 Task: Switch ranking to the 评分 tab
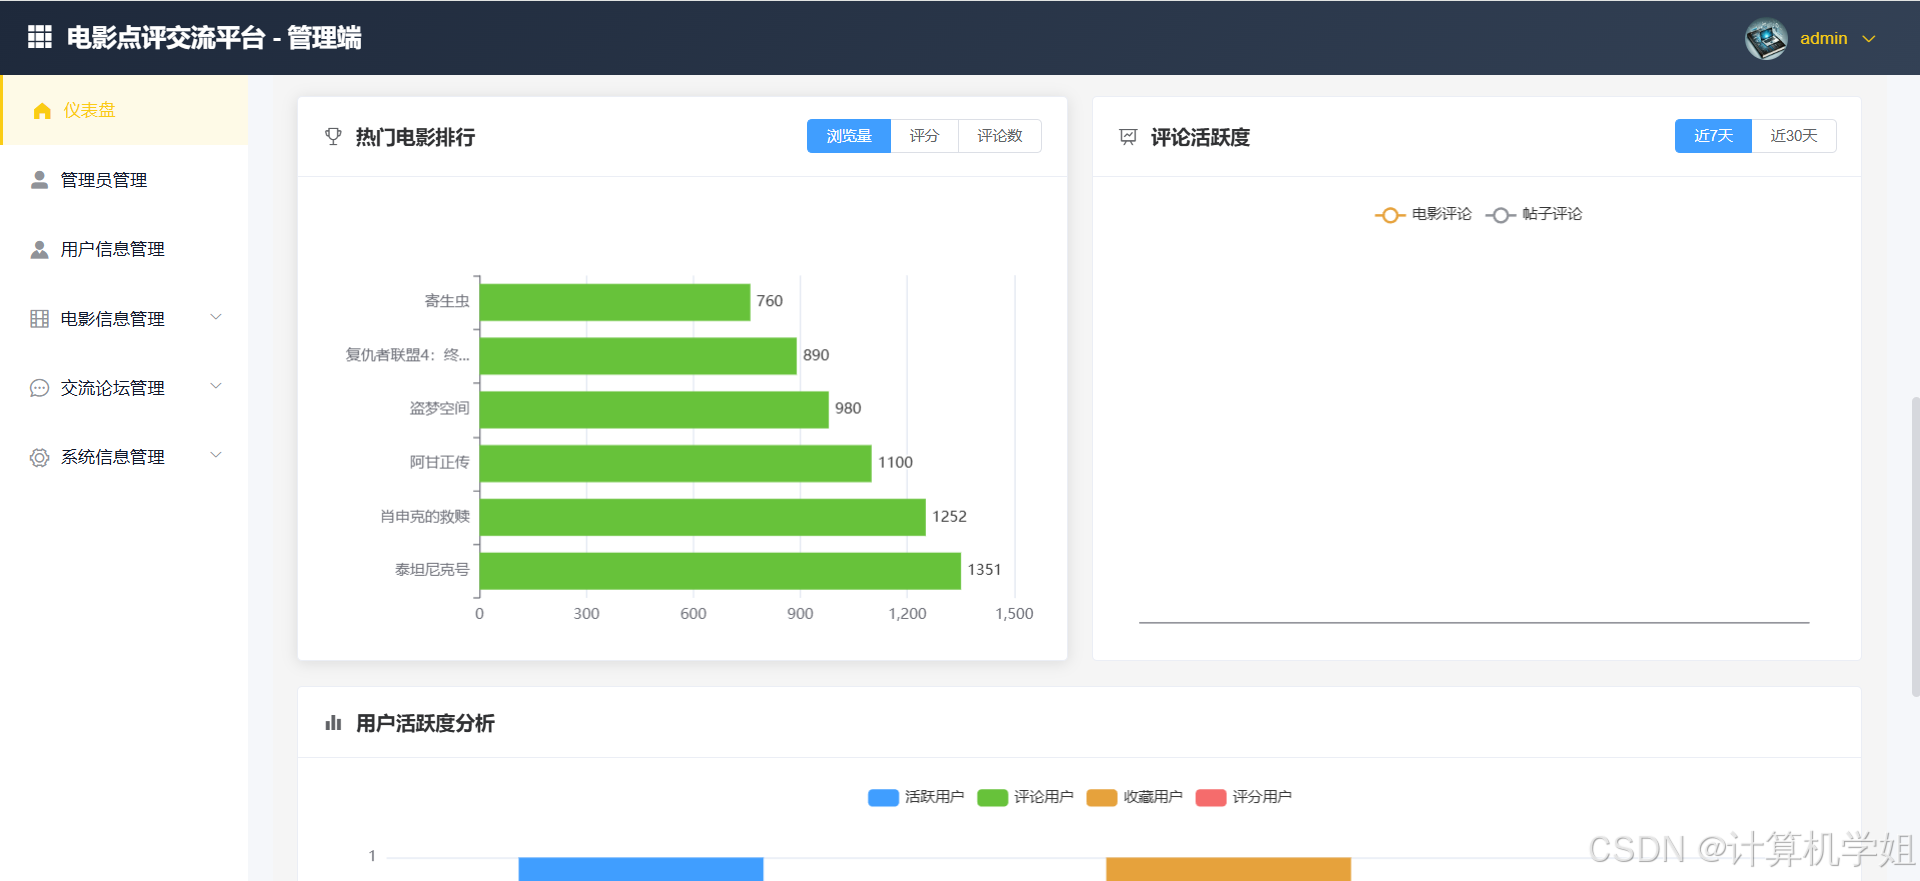pos(924,136)
